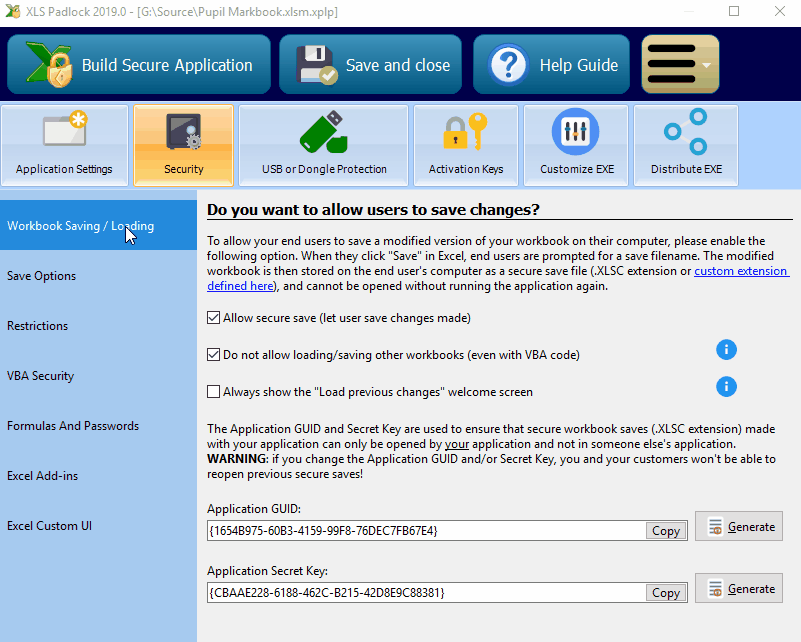801x642 pixels.
Task: Open USB or Dongle Protection icon
Action: (324, 133)
